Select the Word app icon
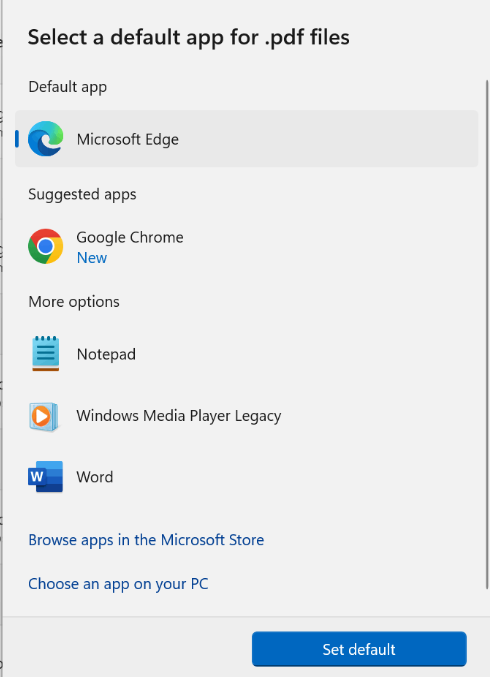 pos(45,477)
